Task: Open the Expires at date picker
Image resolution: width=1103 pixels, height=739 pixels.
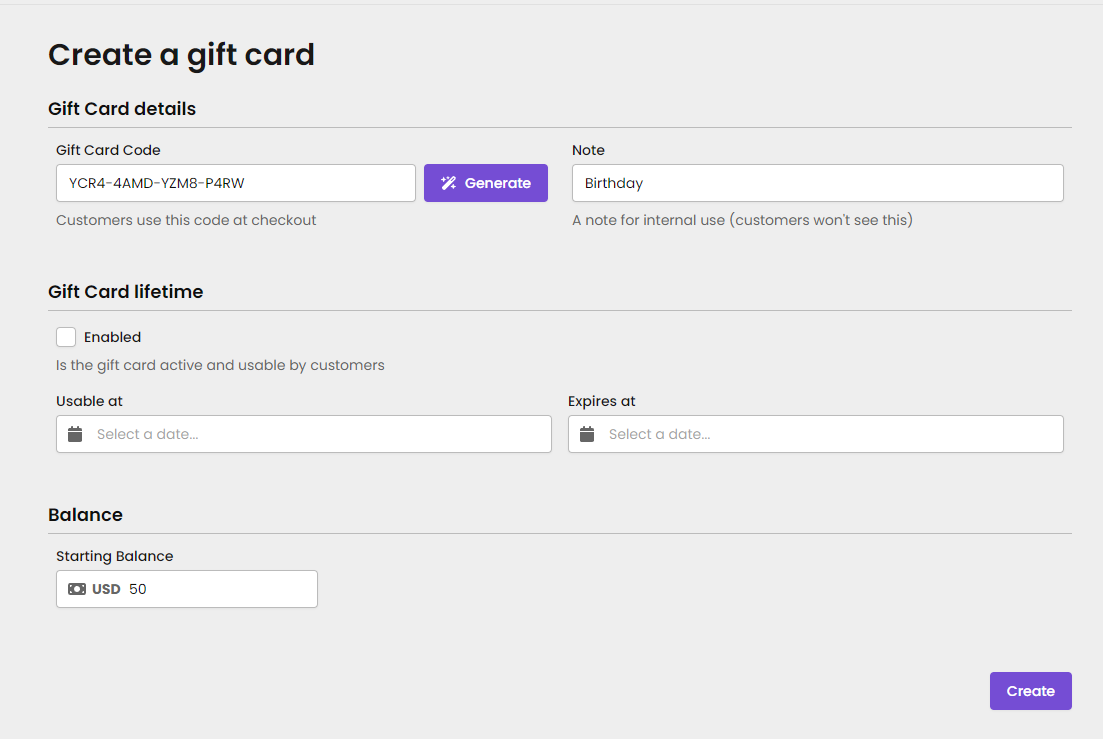Action: point(815,434)
